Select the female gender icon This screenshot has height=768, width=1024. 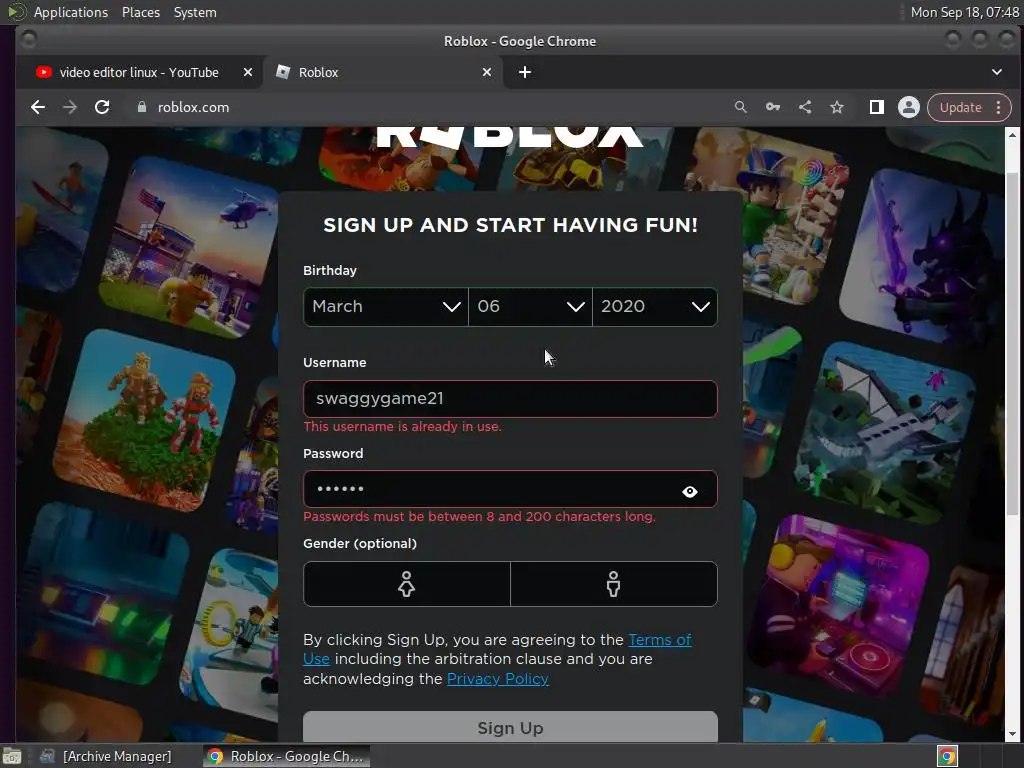pyautogui.click(x=407, y=584)
